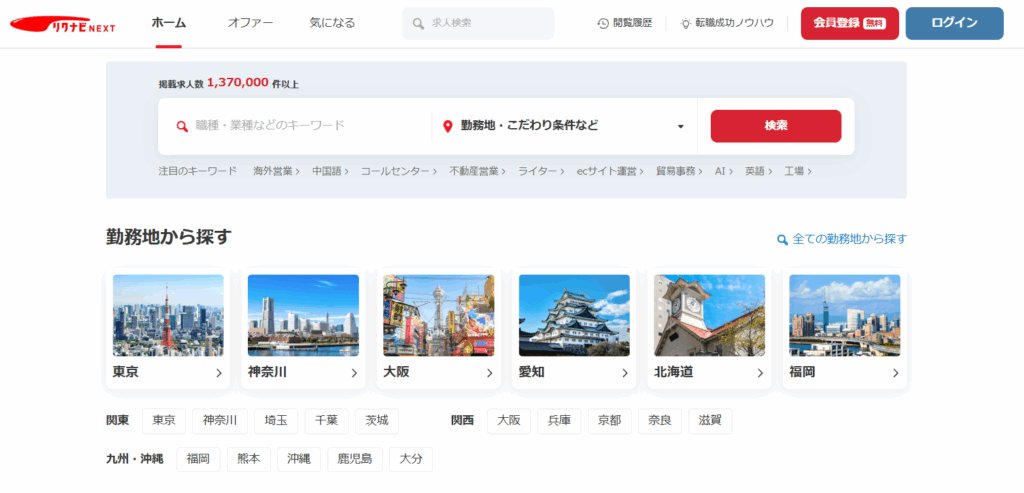1024x493 pixels.
Task: Open the 海外営業 keyword chevron link
Action: pyautogui.click(x=276, y=171)
